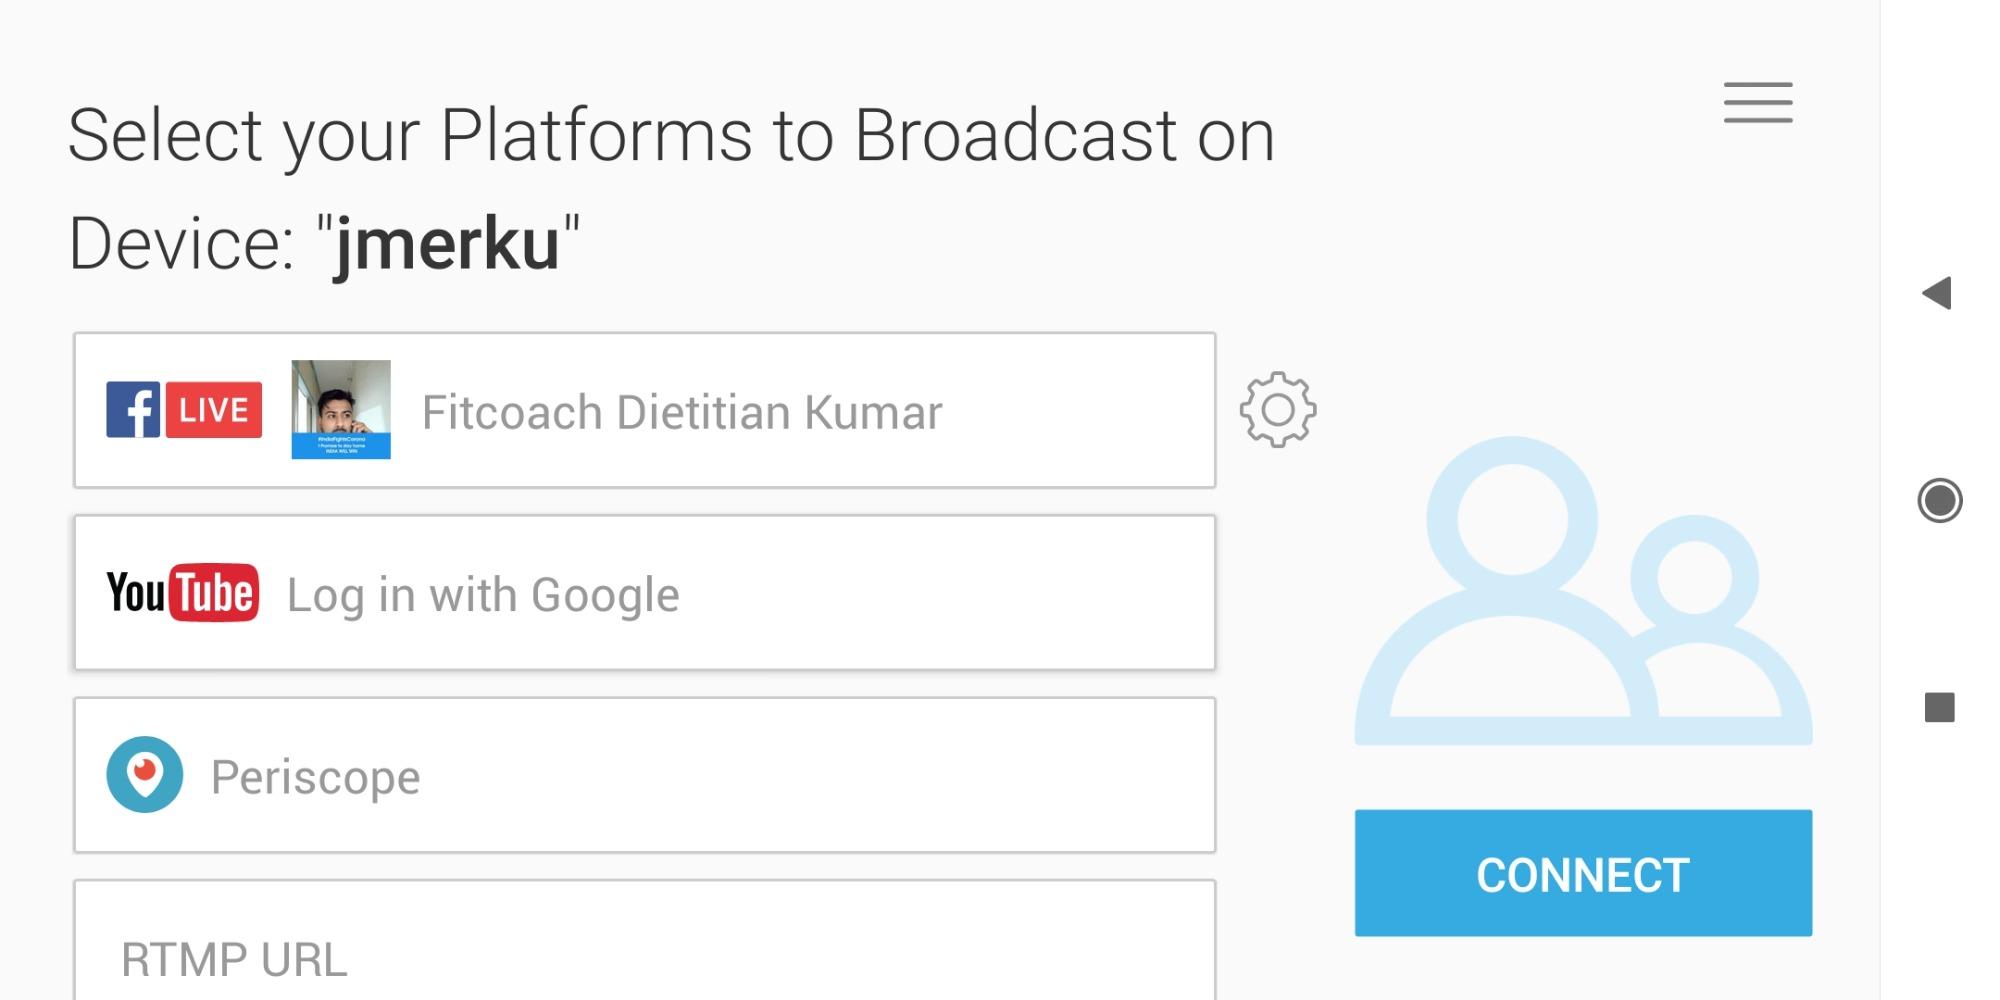This screenshot has width=2000, height=1000.
Task: Tap the red LIVE badge
Action: [213, 410]
